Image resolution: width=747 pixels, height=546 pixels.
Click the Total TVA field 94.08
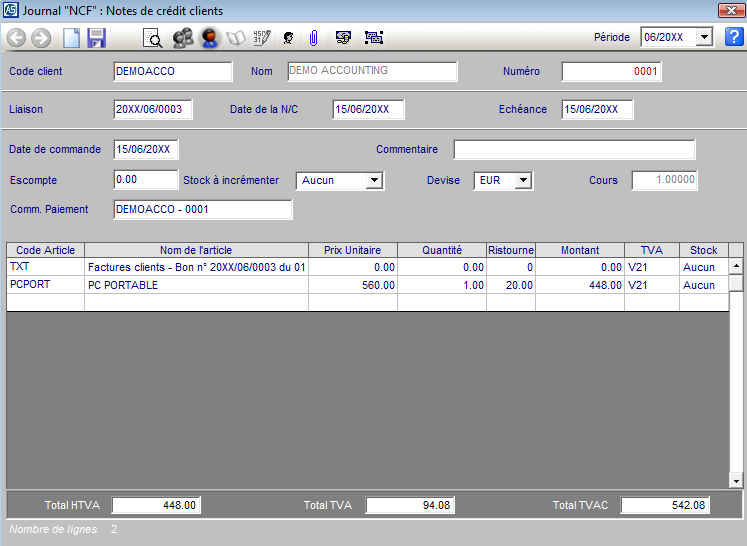410,505
